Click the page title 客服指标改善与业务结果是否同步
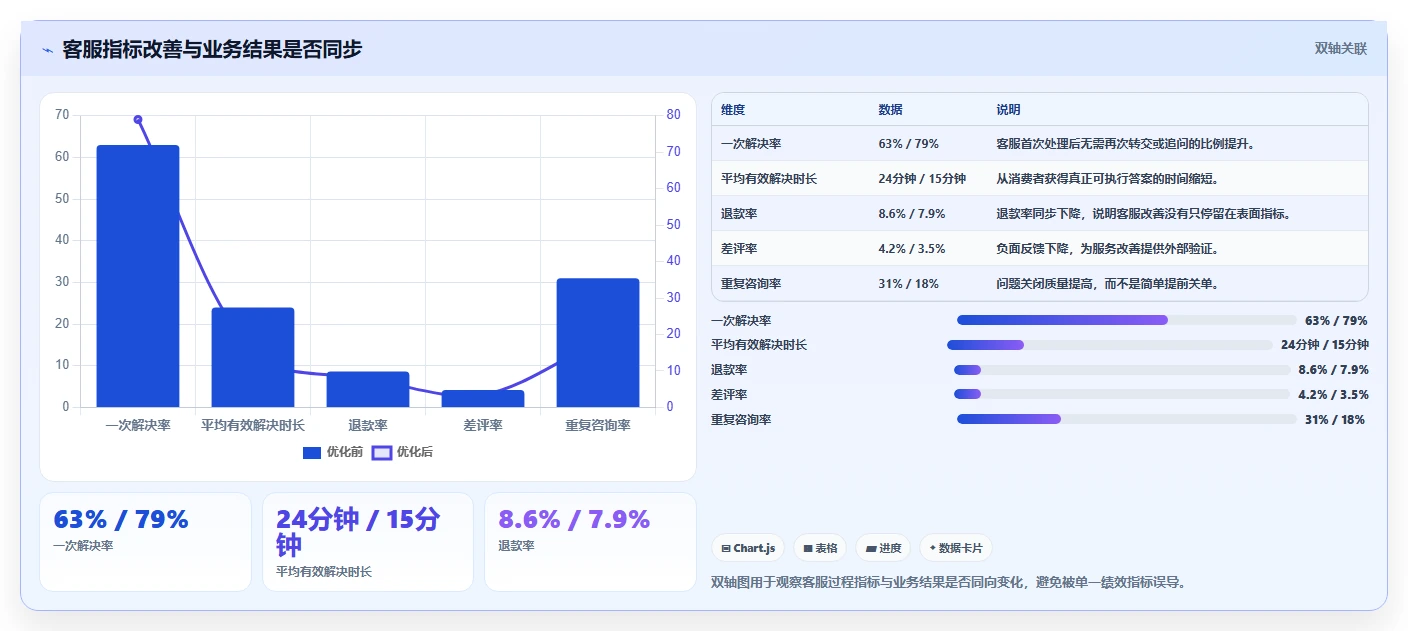The image size is (1408, 631). point(212,49)
